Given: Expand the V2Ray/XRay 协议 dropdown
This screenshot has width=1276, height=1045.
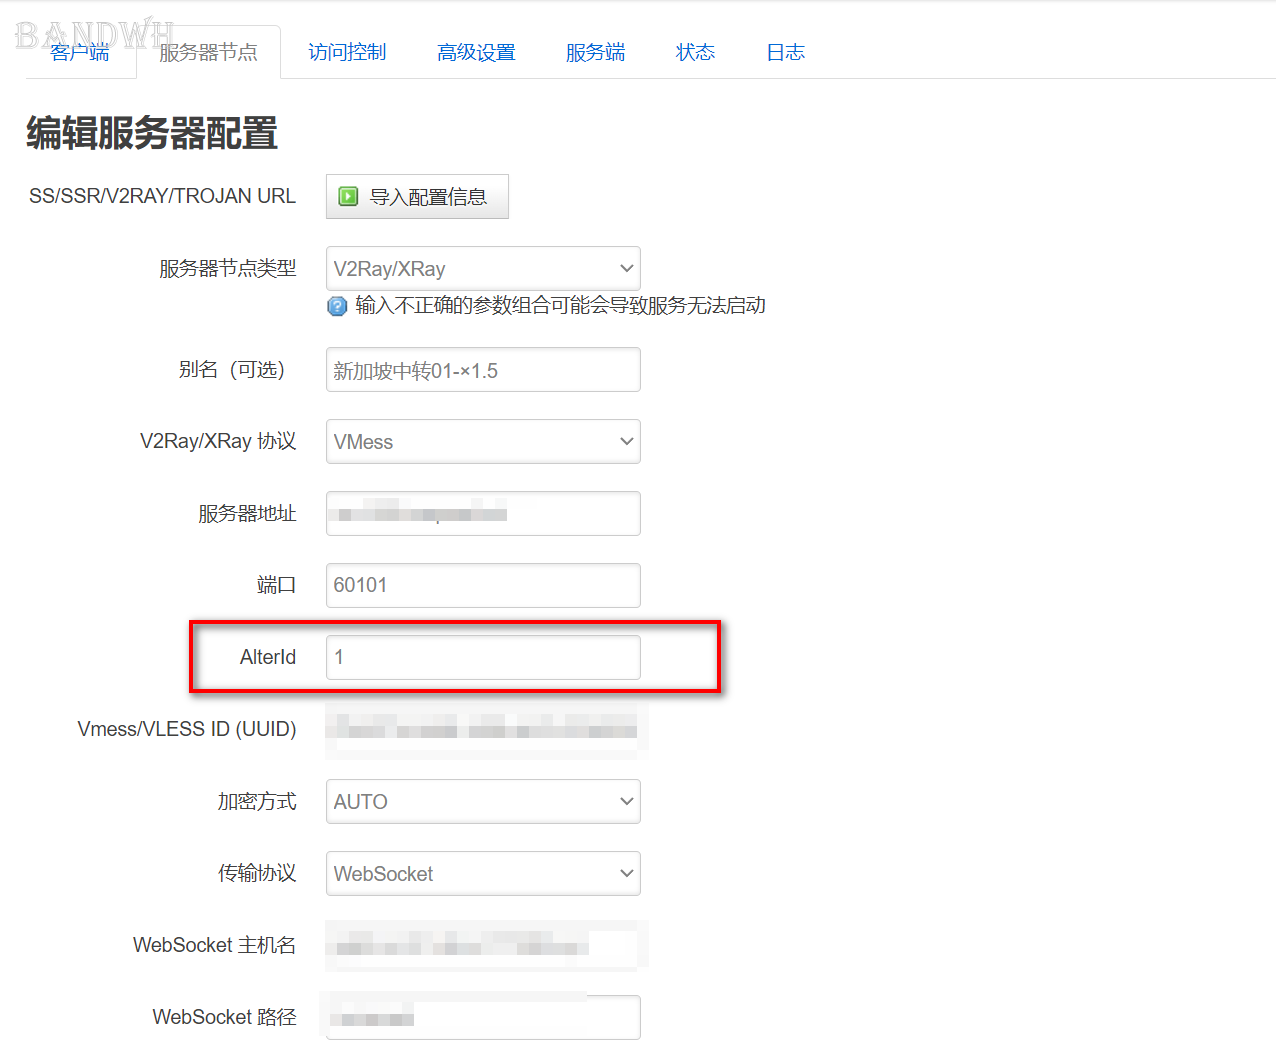Looking at the screenshot, I should tap(483, 441).
